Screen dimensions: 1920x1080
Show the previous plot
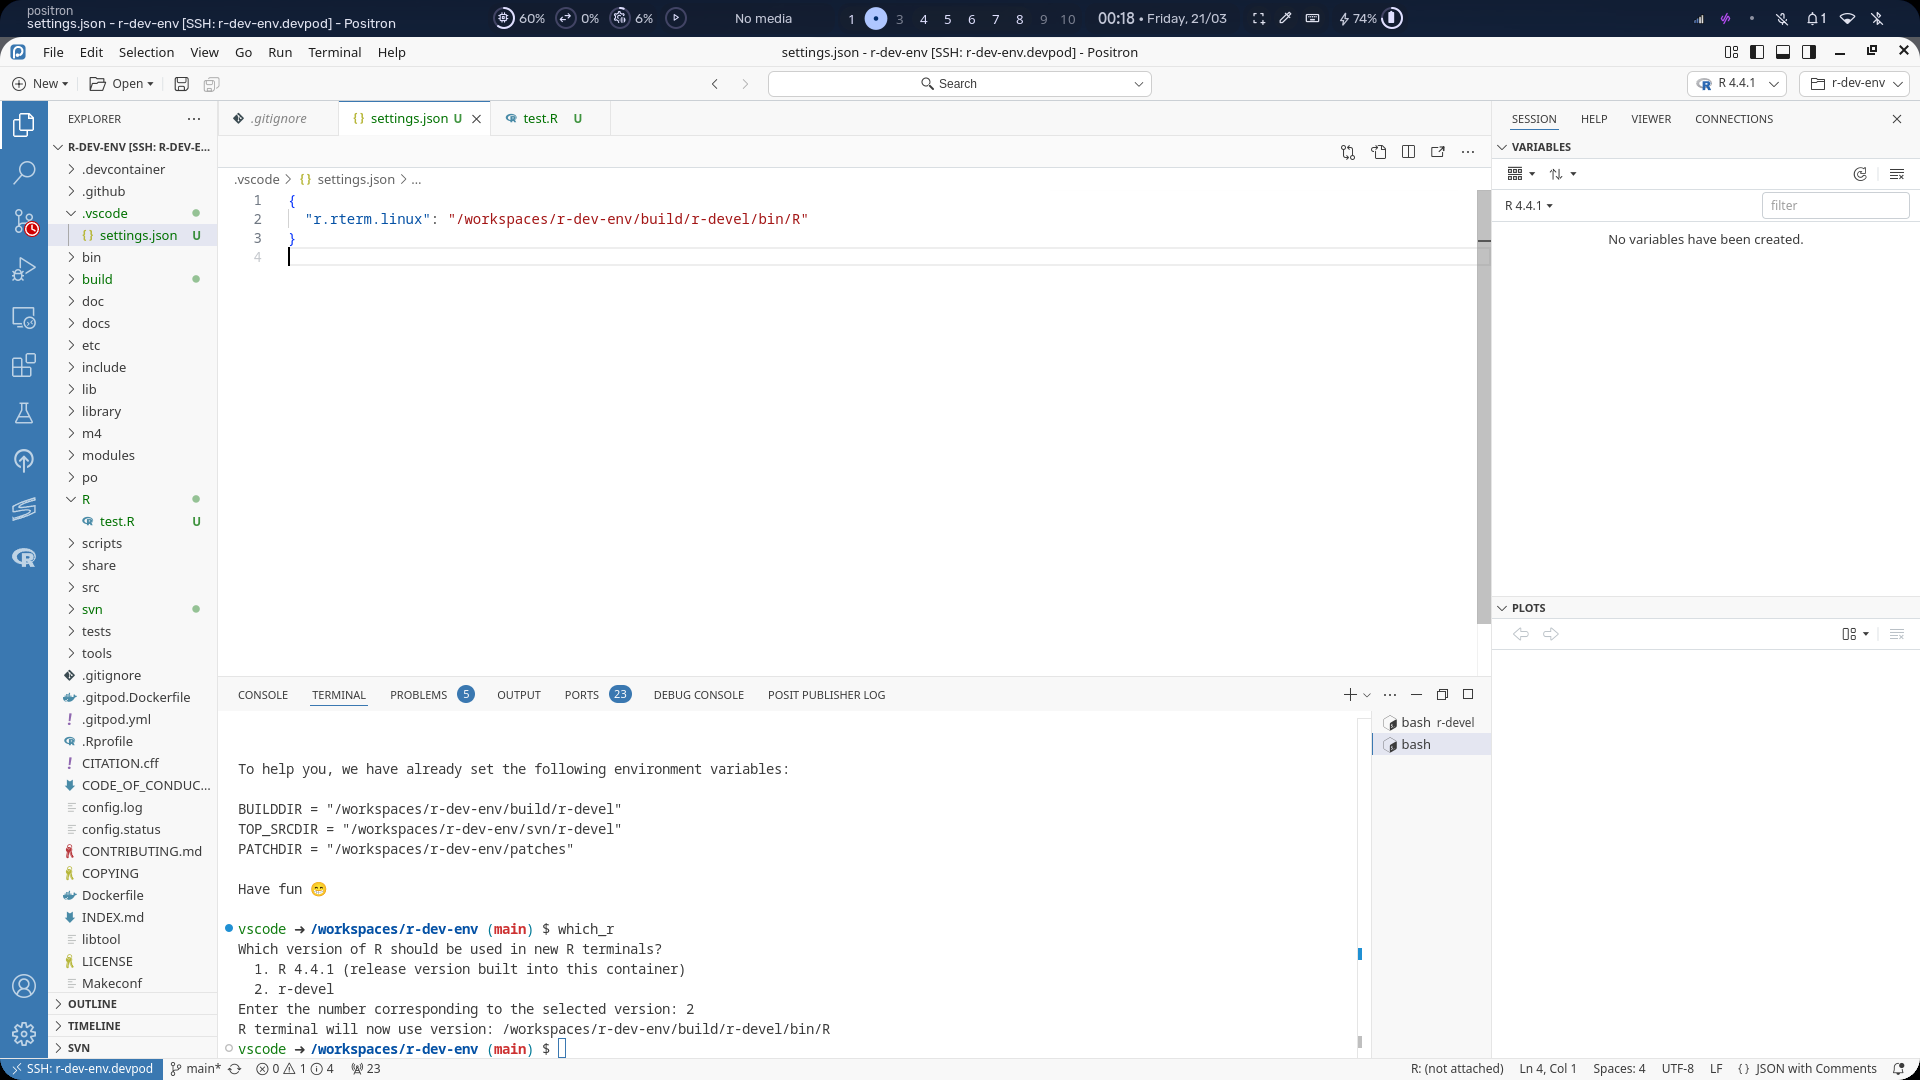pyautogui.click(x=1521, y=634)
